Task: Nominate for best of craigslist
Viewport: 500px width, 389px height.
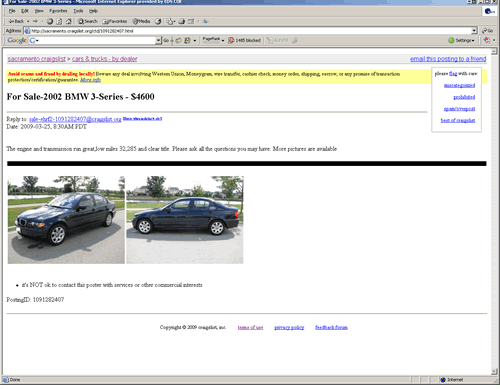Action: click(x=458, y=120)
